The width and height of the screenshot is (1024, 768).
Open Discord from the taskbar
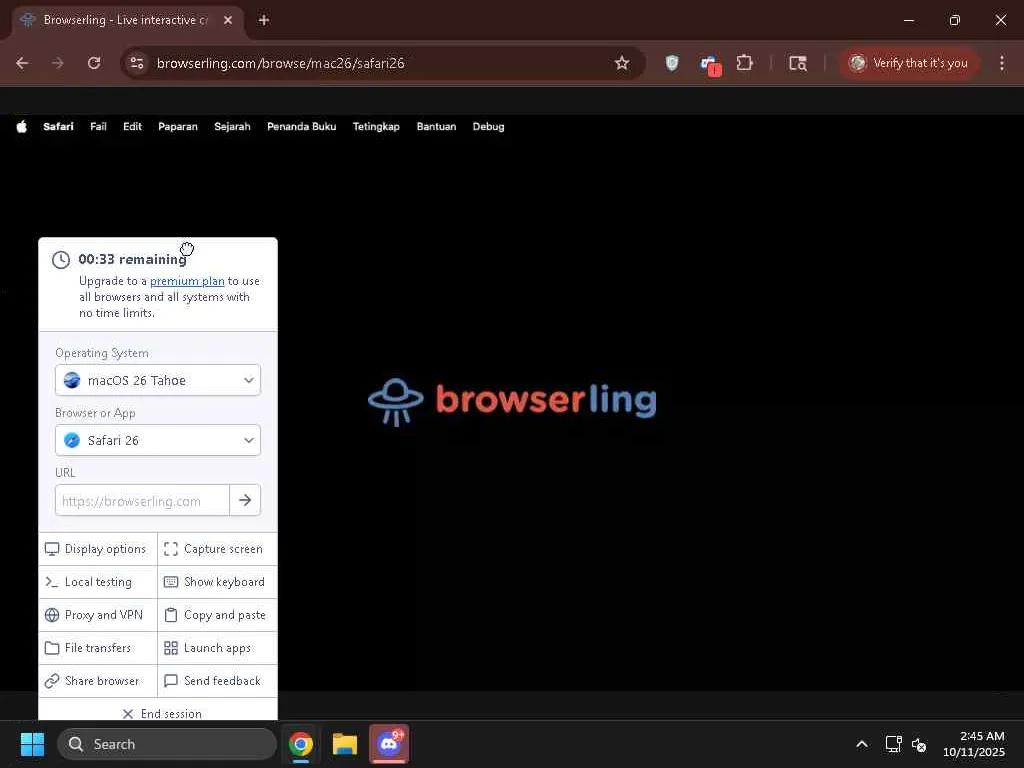[x=389, y=744]
